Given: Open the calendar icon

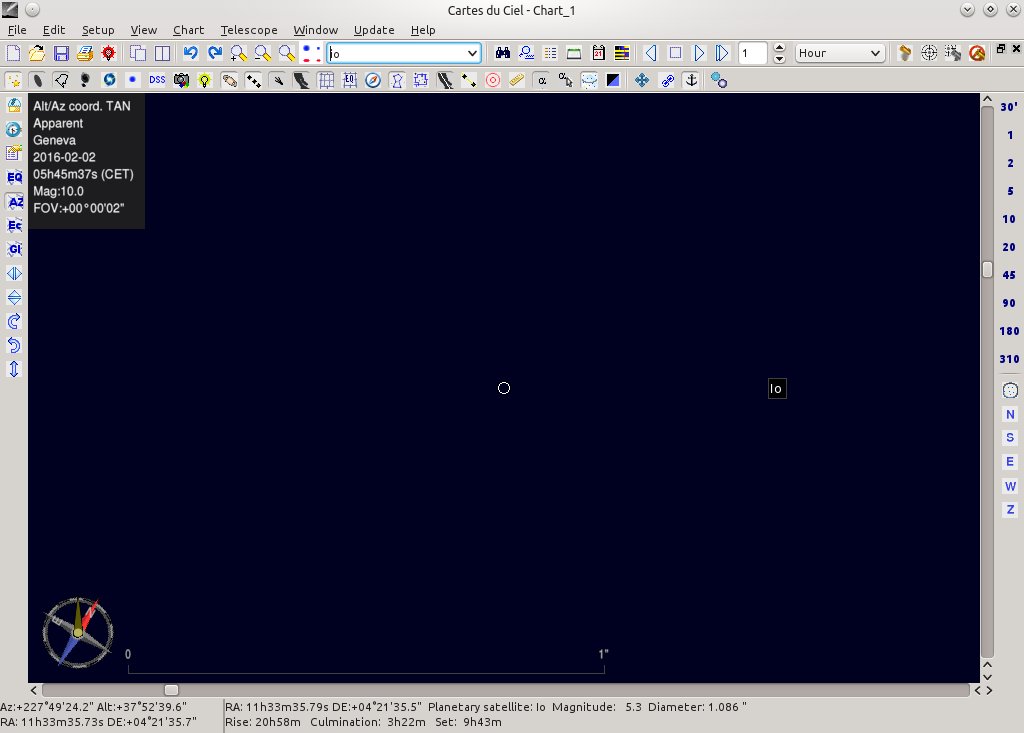Looking at the screenshot, I should tap(598, 53).
